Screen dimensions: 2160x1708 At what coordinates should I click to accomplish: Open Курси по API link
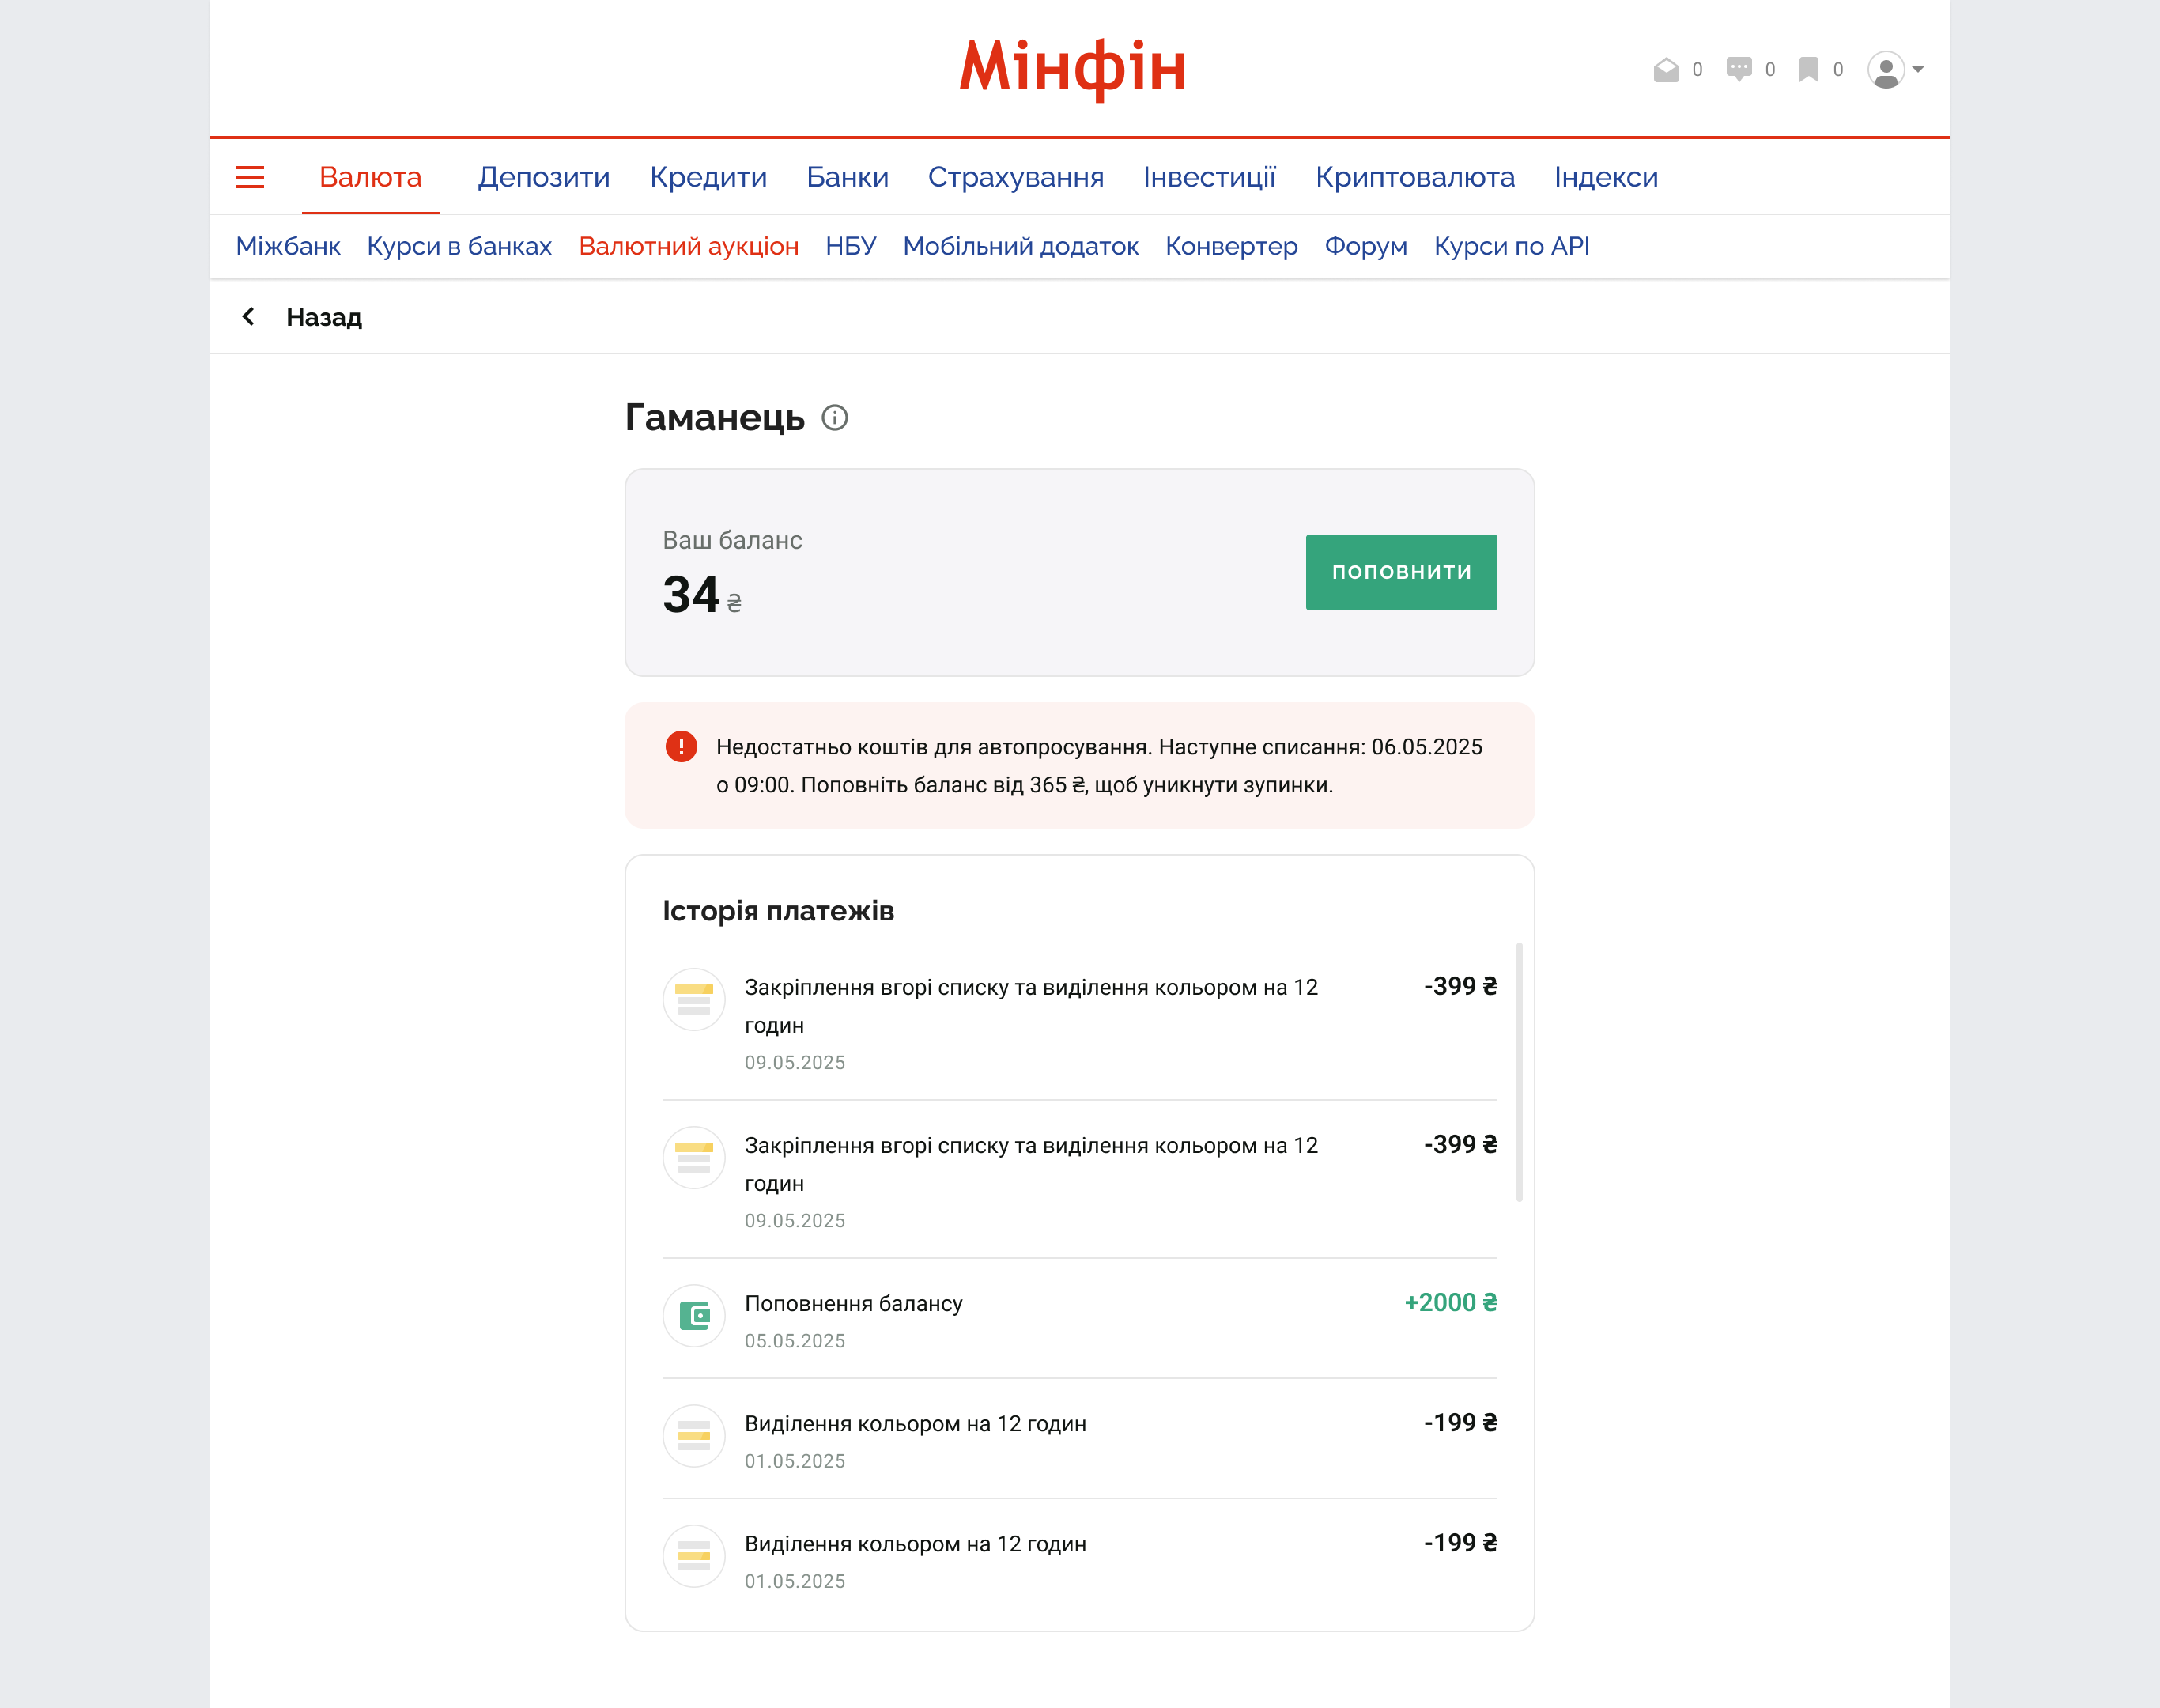[1511, 246]
